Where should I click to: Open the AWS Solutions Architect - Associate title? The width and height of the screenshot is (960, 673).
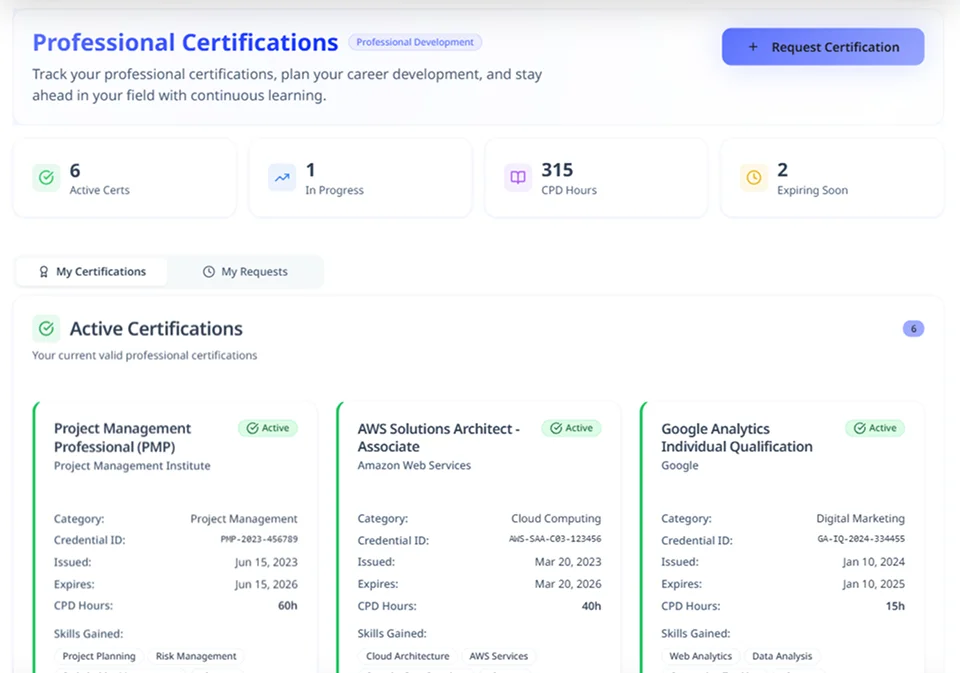click(x=438, y=437)
